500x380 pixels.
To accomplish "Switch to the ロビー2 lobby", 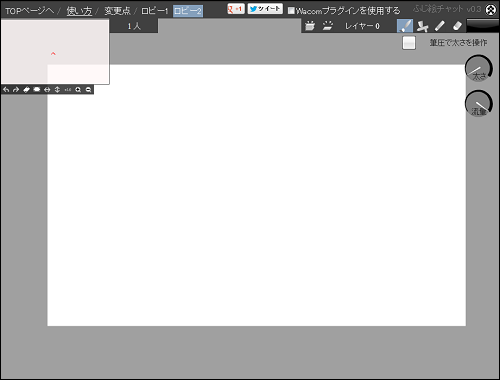I will pyautogui.click(x=188, y=11).
